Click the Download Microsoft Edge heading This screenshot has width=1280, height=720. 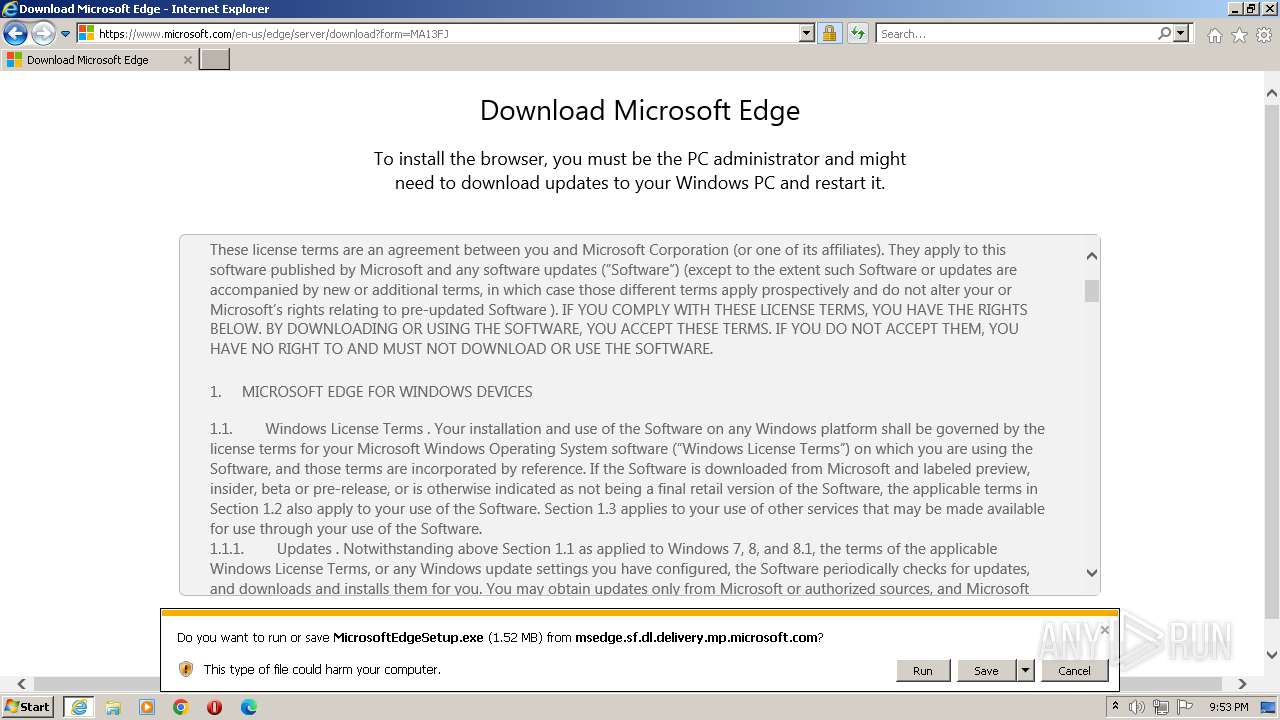tap(640, 110)
